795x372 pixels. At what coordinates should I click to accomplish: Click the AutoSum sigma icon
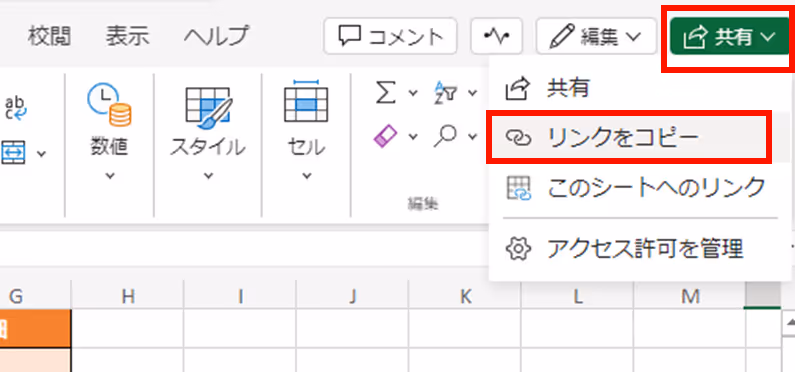point(385,92)
